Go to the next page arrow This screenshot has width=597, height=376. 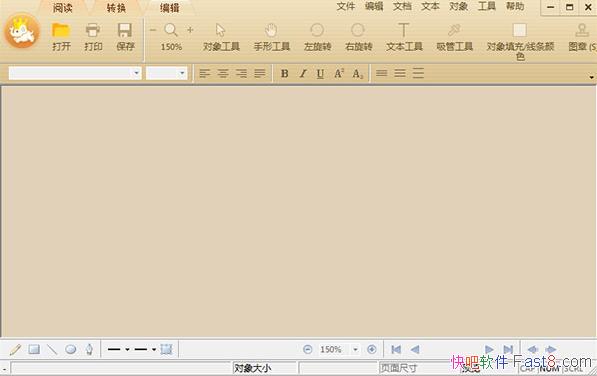pyautogui.click(x=489, y=349)
